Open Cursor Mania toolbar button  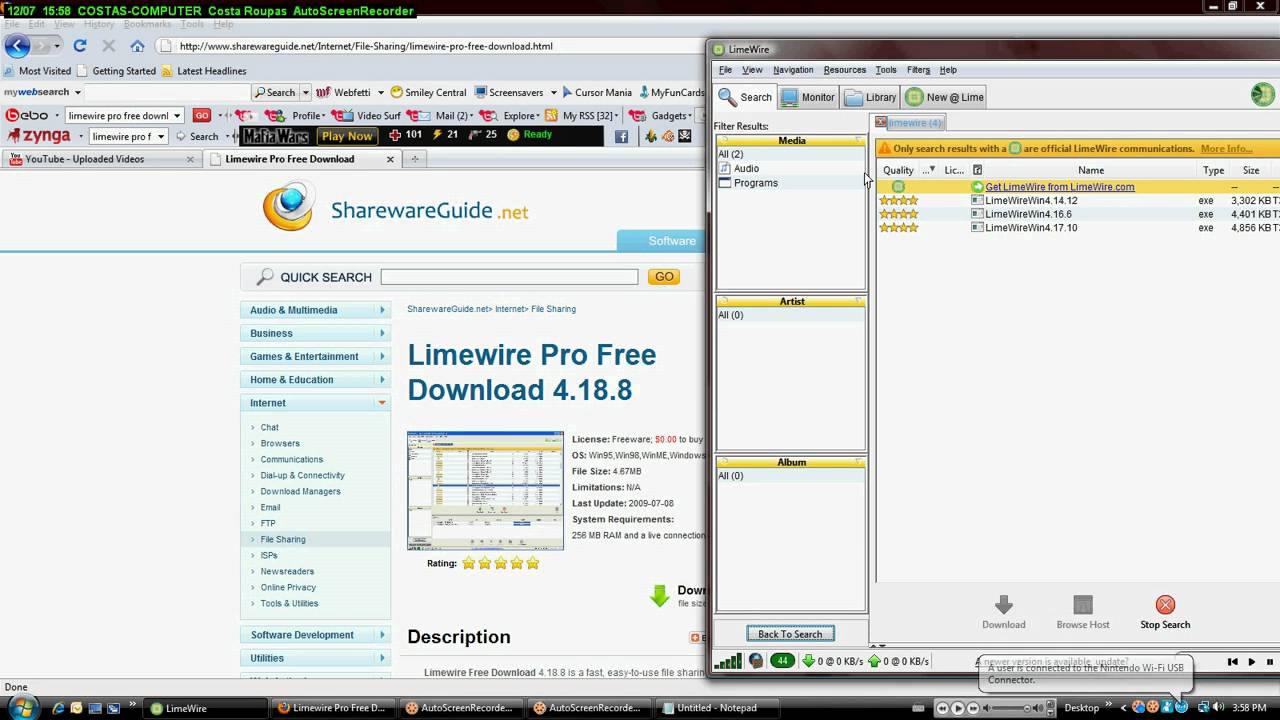(x=596, y=92)
